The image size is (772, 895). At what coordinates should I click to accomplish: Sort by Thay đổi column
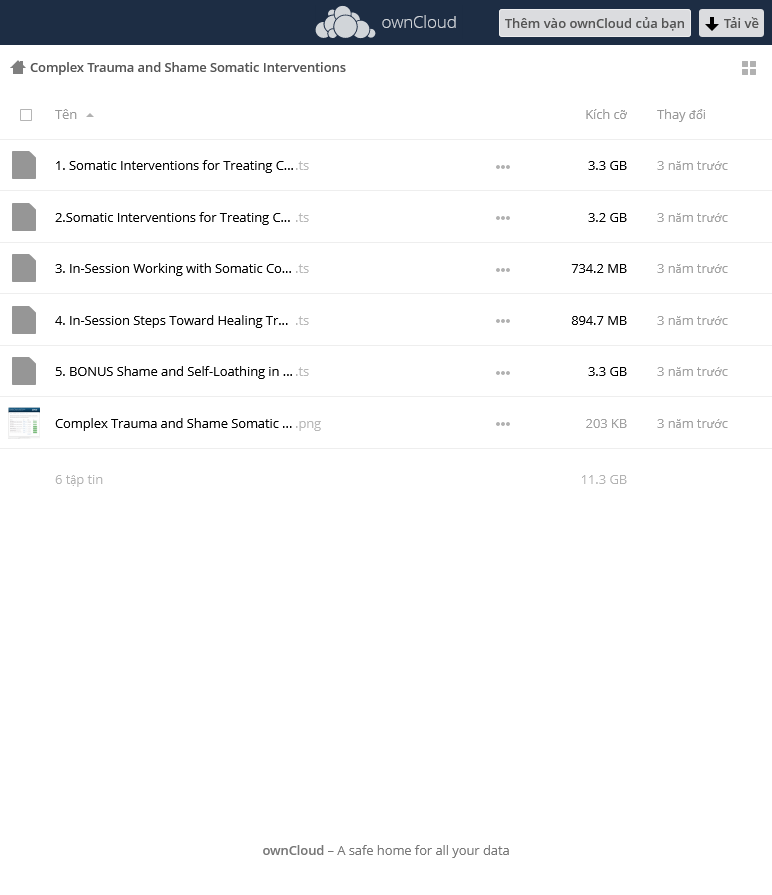681,115
